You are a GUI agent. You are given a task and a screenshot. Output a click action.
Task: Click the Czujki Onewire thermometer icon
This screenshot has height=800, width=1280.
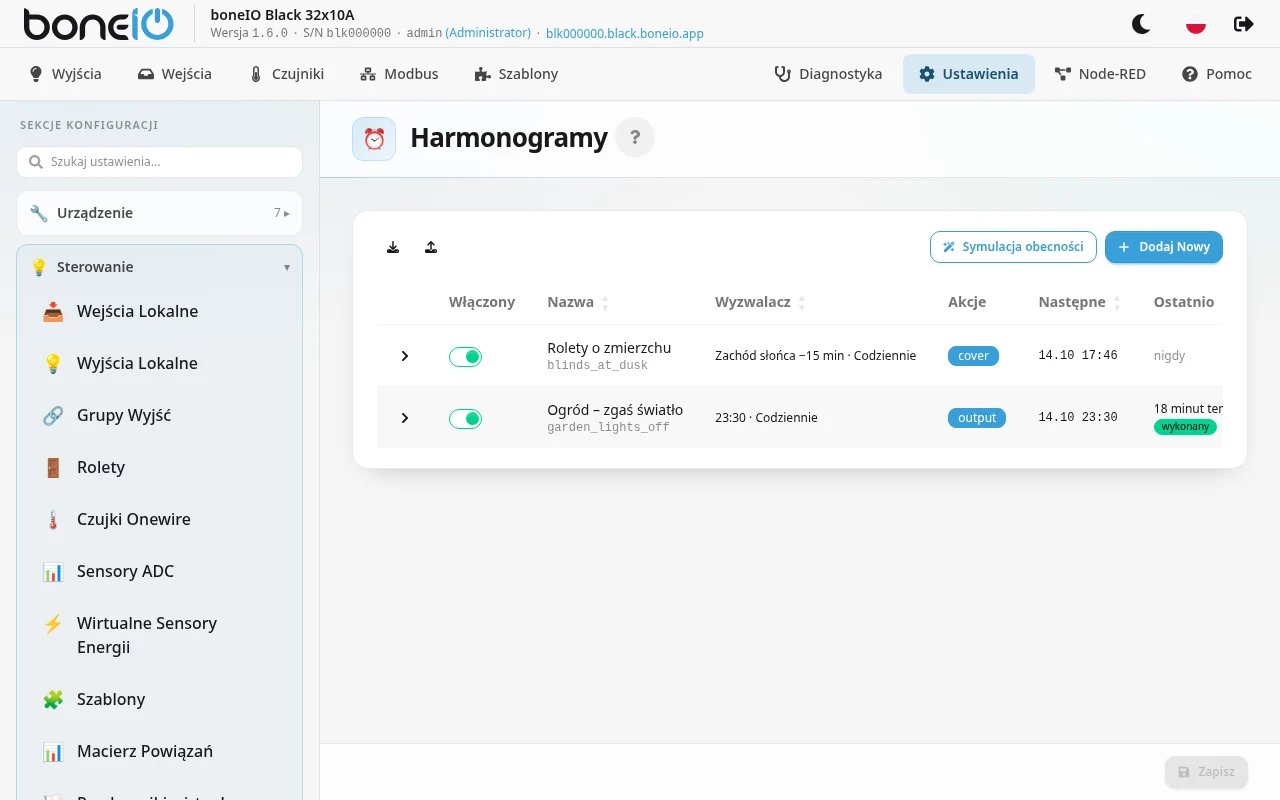click(x=53, y=519)
